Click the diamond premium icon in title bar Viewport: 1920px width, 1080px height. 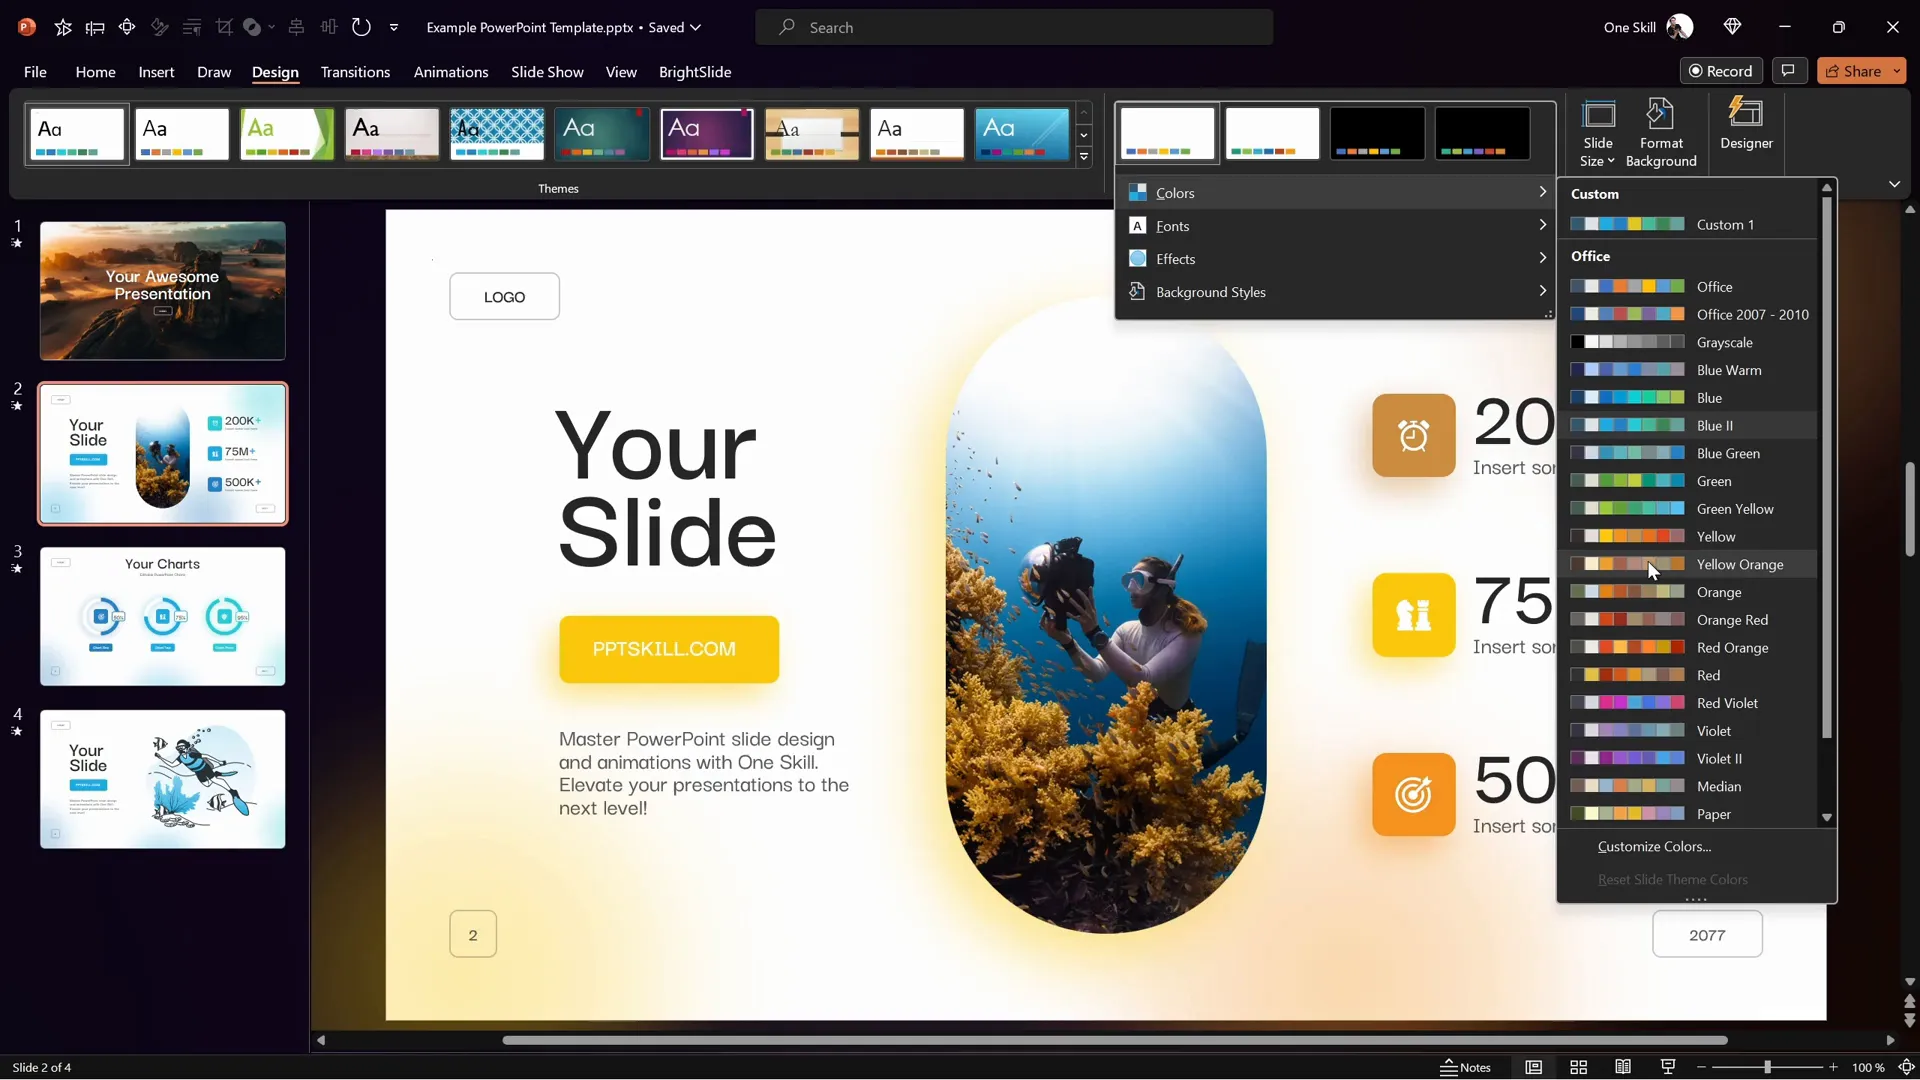tap(1733, 27)
